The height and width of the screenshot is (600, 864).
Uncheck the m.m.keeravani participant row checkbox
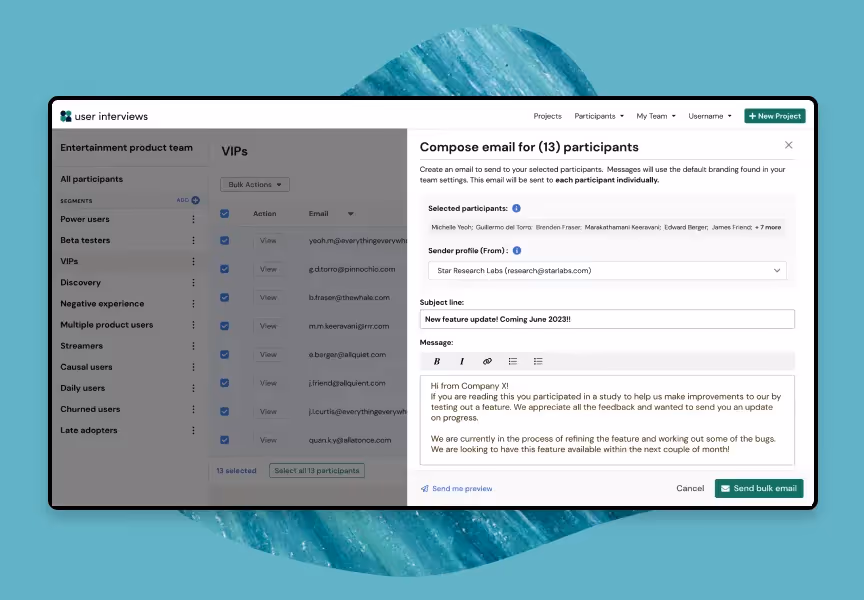coord(224,326)
